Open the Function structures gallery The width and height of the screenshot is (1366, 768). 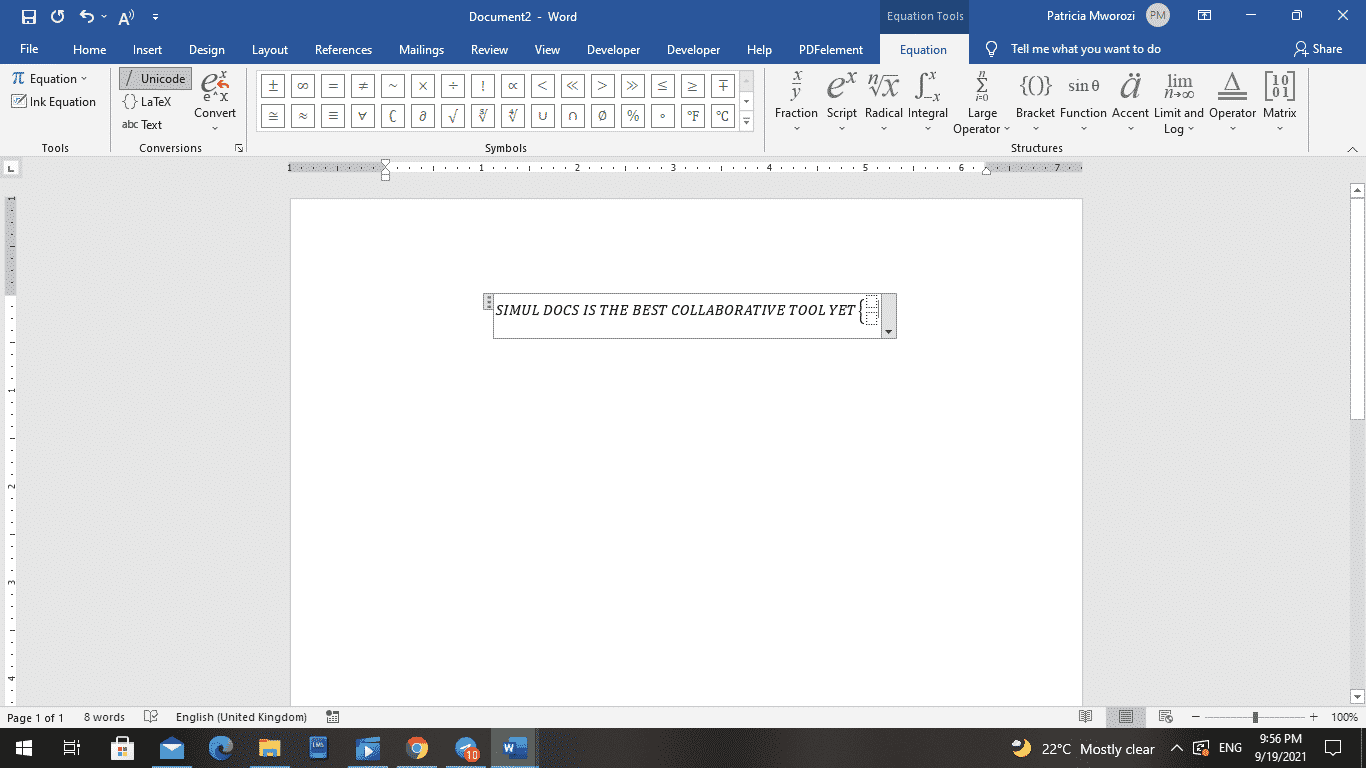point(1083,101)
